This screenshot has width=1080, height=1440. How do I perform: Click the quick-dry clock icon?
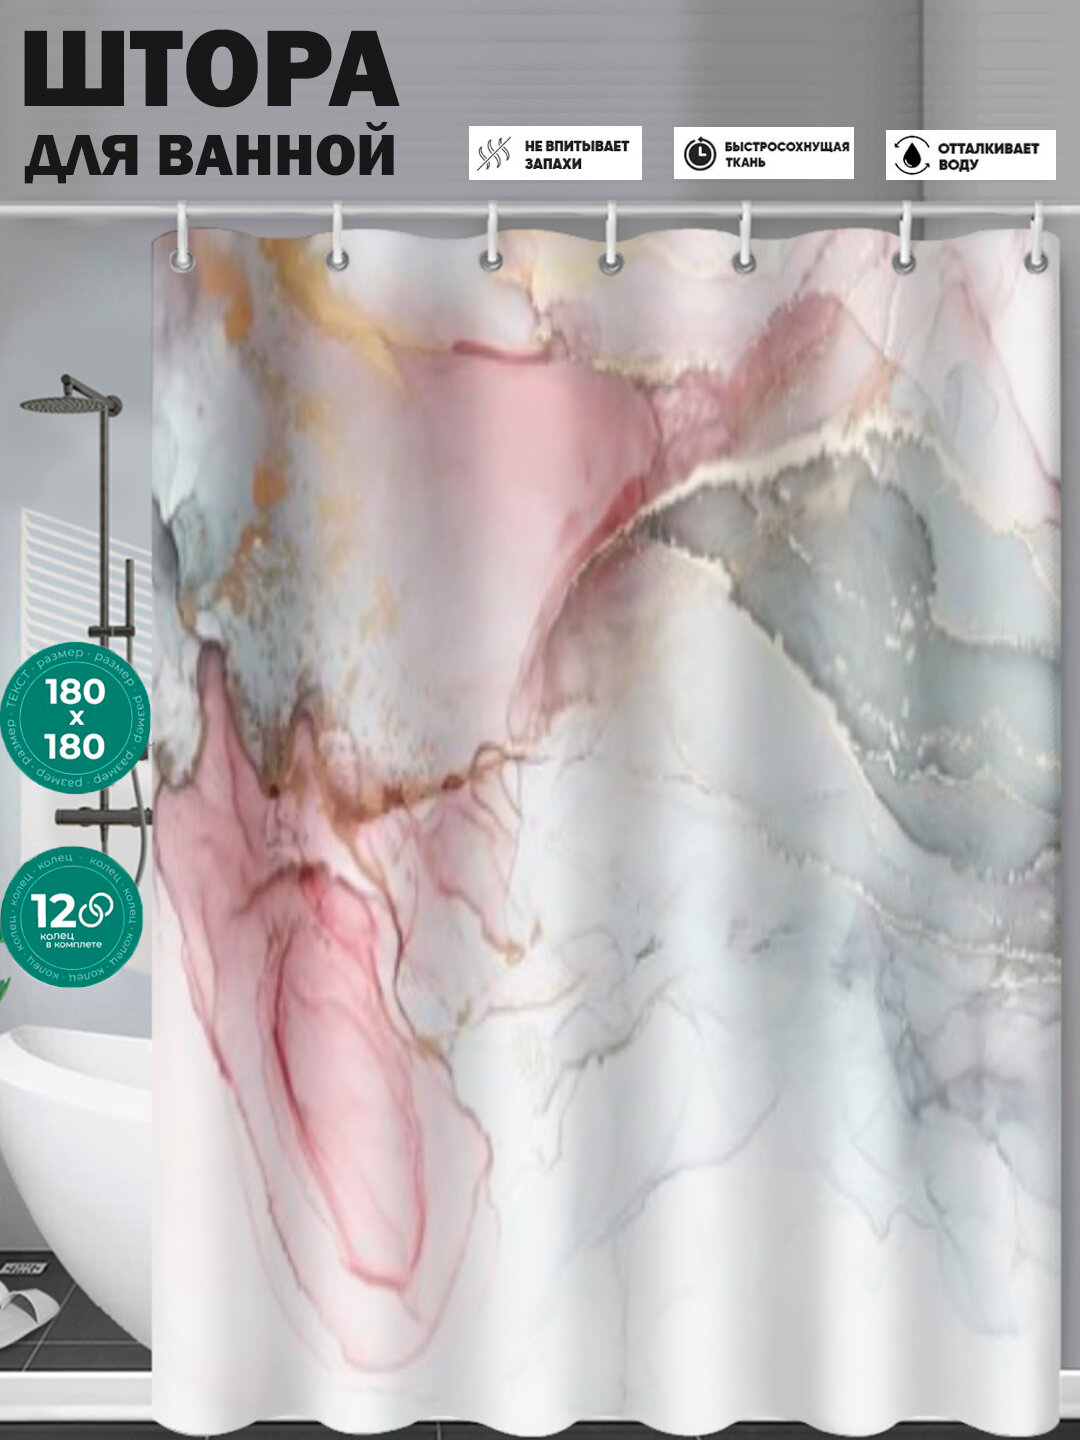(700, 154)
